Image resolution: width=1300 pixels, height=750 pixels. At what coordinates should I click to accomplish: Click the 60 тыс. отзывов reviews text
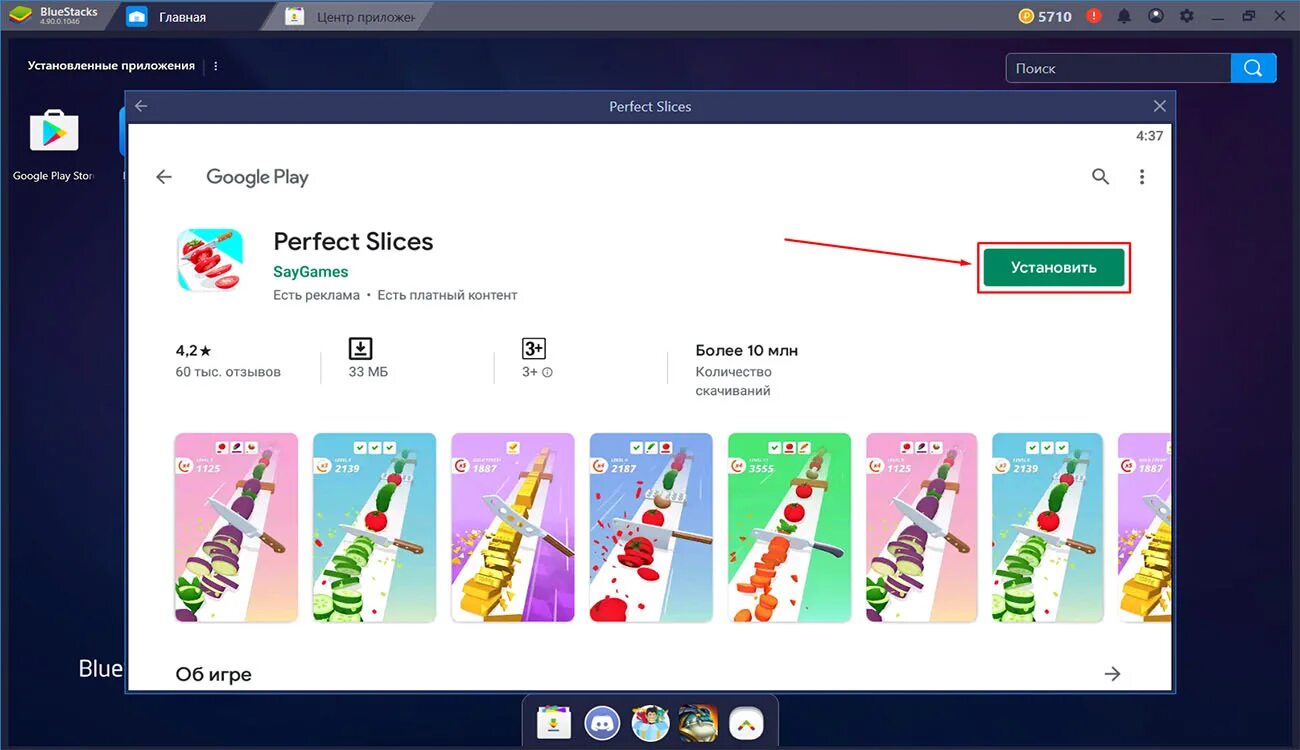coord(228,372)
